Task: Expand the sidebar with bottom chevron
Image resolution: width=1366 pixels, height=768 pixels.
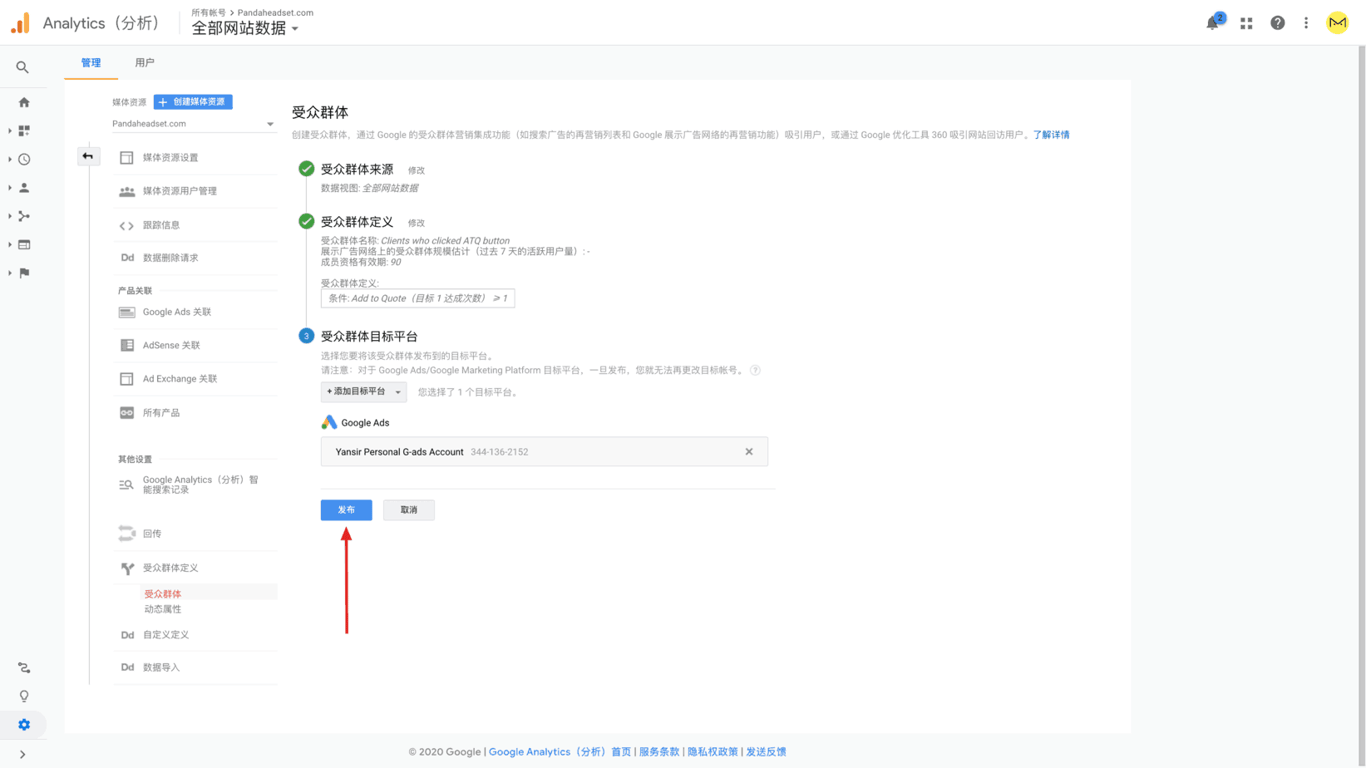Action: pos(22,755)
